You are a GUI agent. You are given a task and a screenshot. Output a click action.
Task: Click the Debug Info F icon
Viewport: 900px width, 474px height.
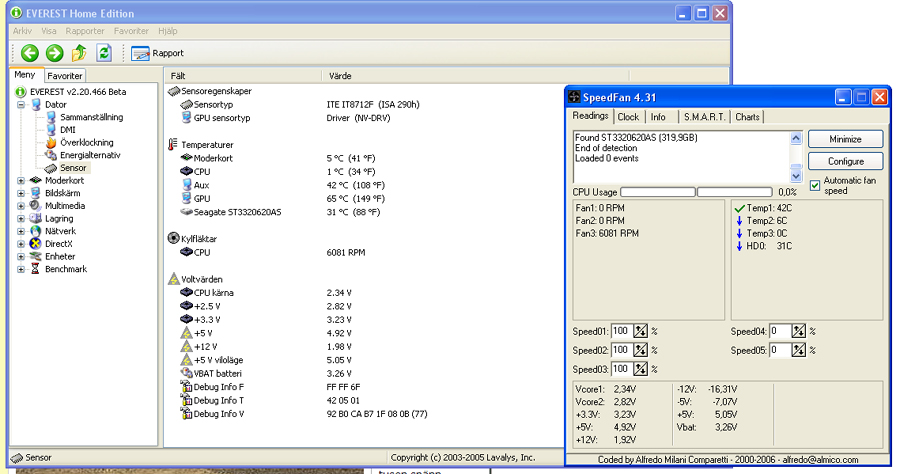pyautogui.click(x=186, y=387)
